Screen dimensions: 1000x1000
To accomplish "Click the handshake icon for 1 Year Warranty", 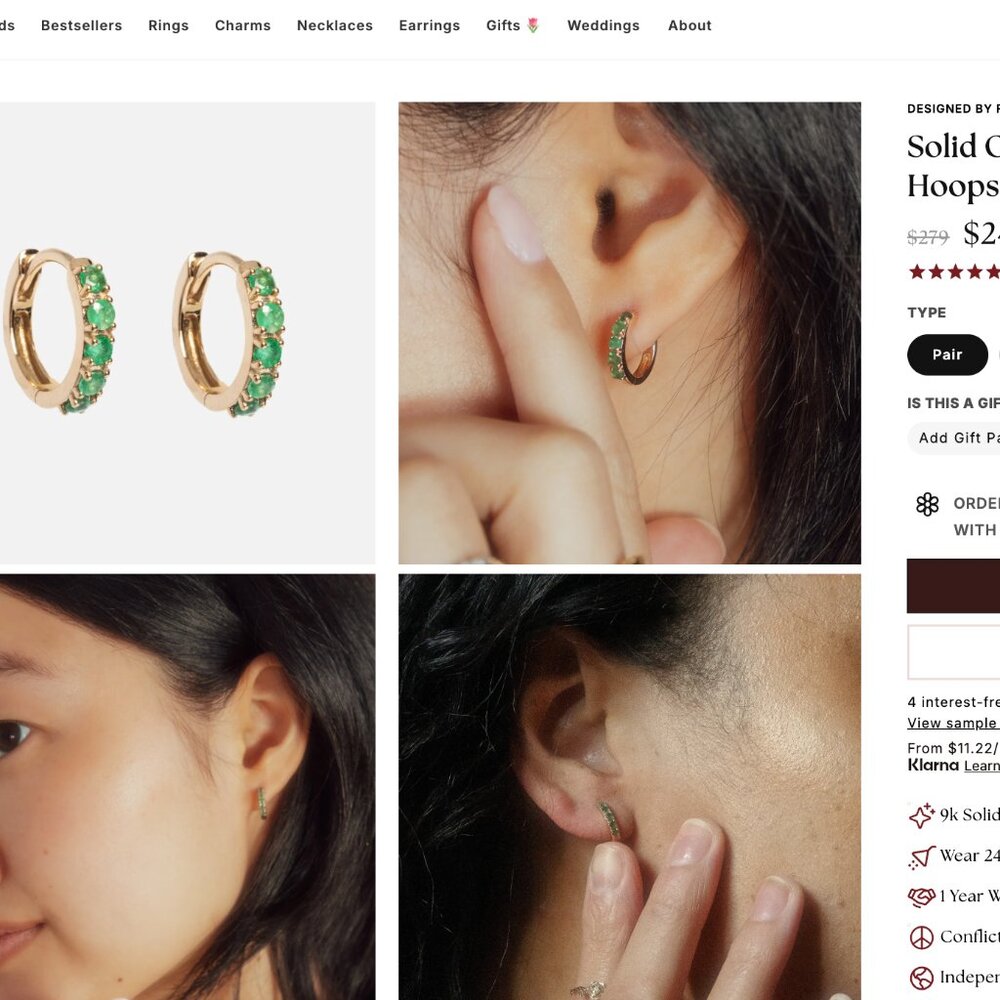I will point(920,896).
